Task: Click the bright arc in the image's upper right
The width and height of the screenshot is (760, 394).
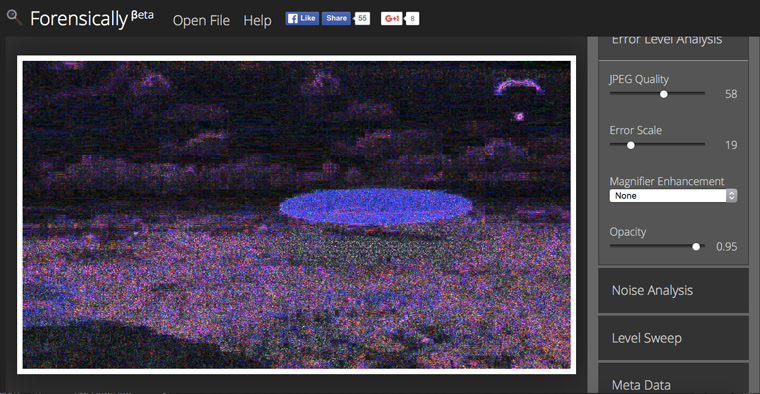Action: pyautogui.click(x=518, y=86)
